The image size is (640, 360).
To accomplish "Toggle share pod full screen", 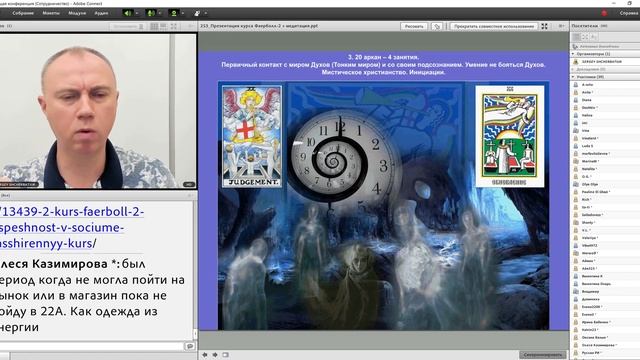I will [x=544, y=26].
